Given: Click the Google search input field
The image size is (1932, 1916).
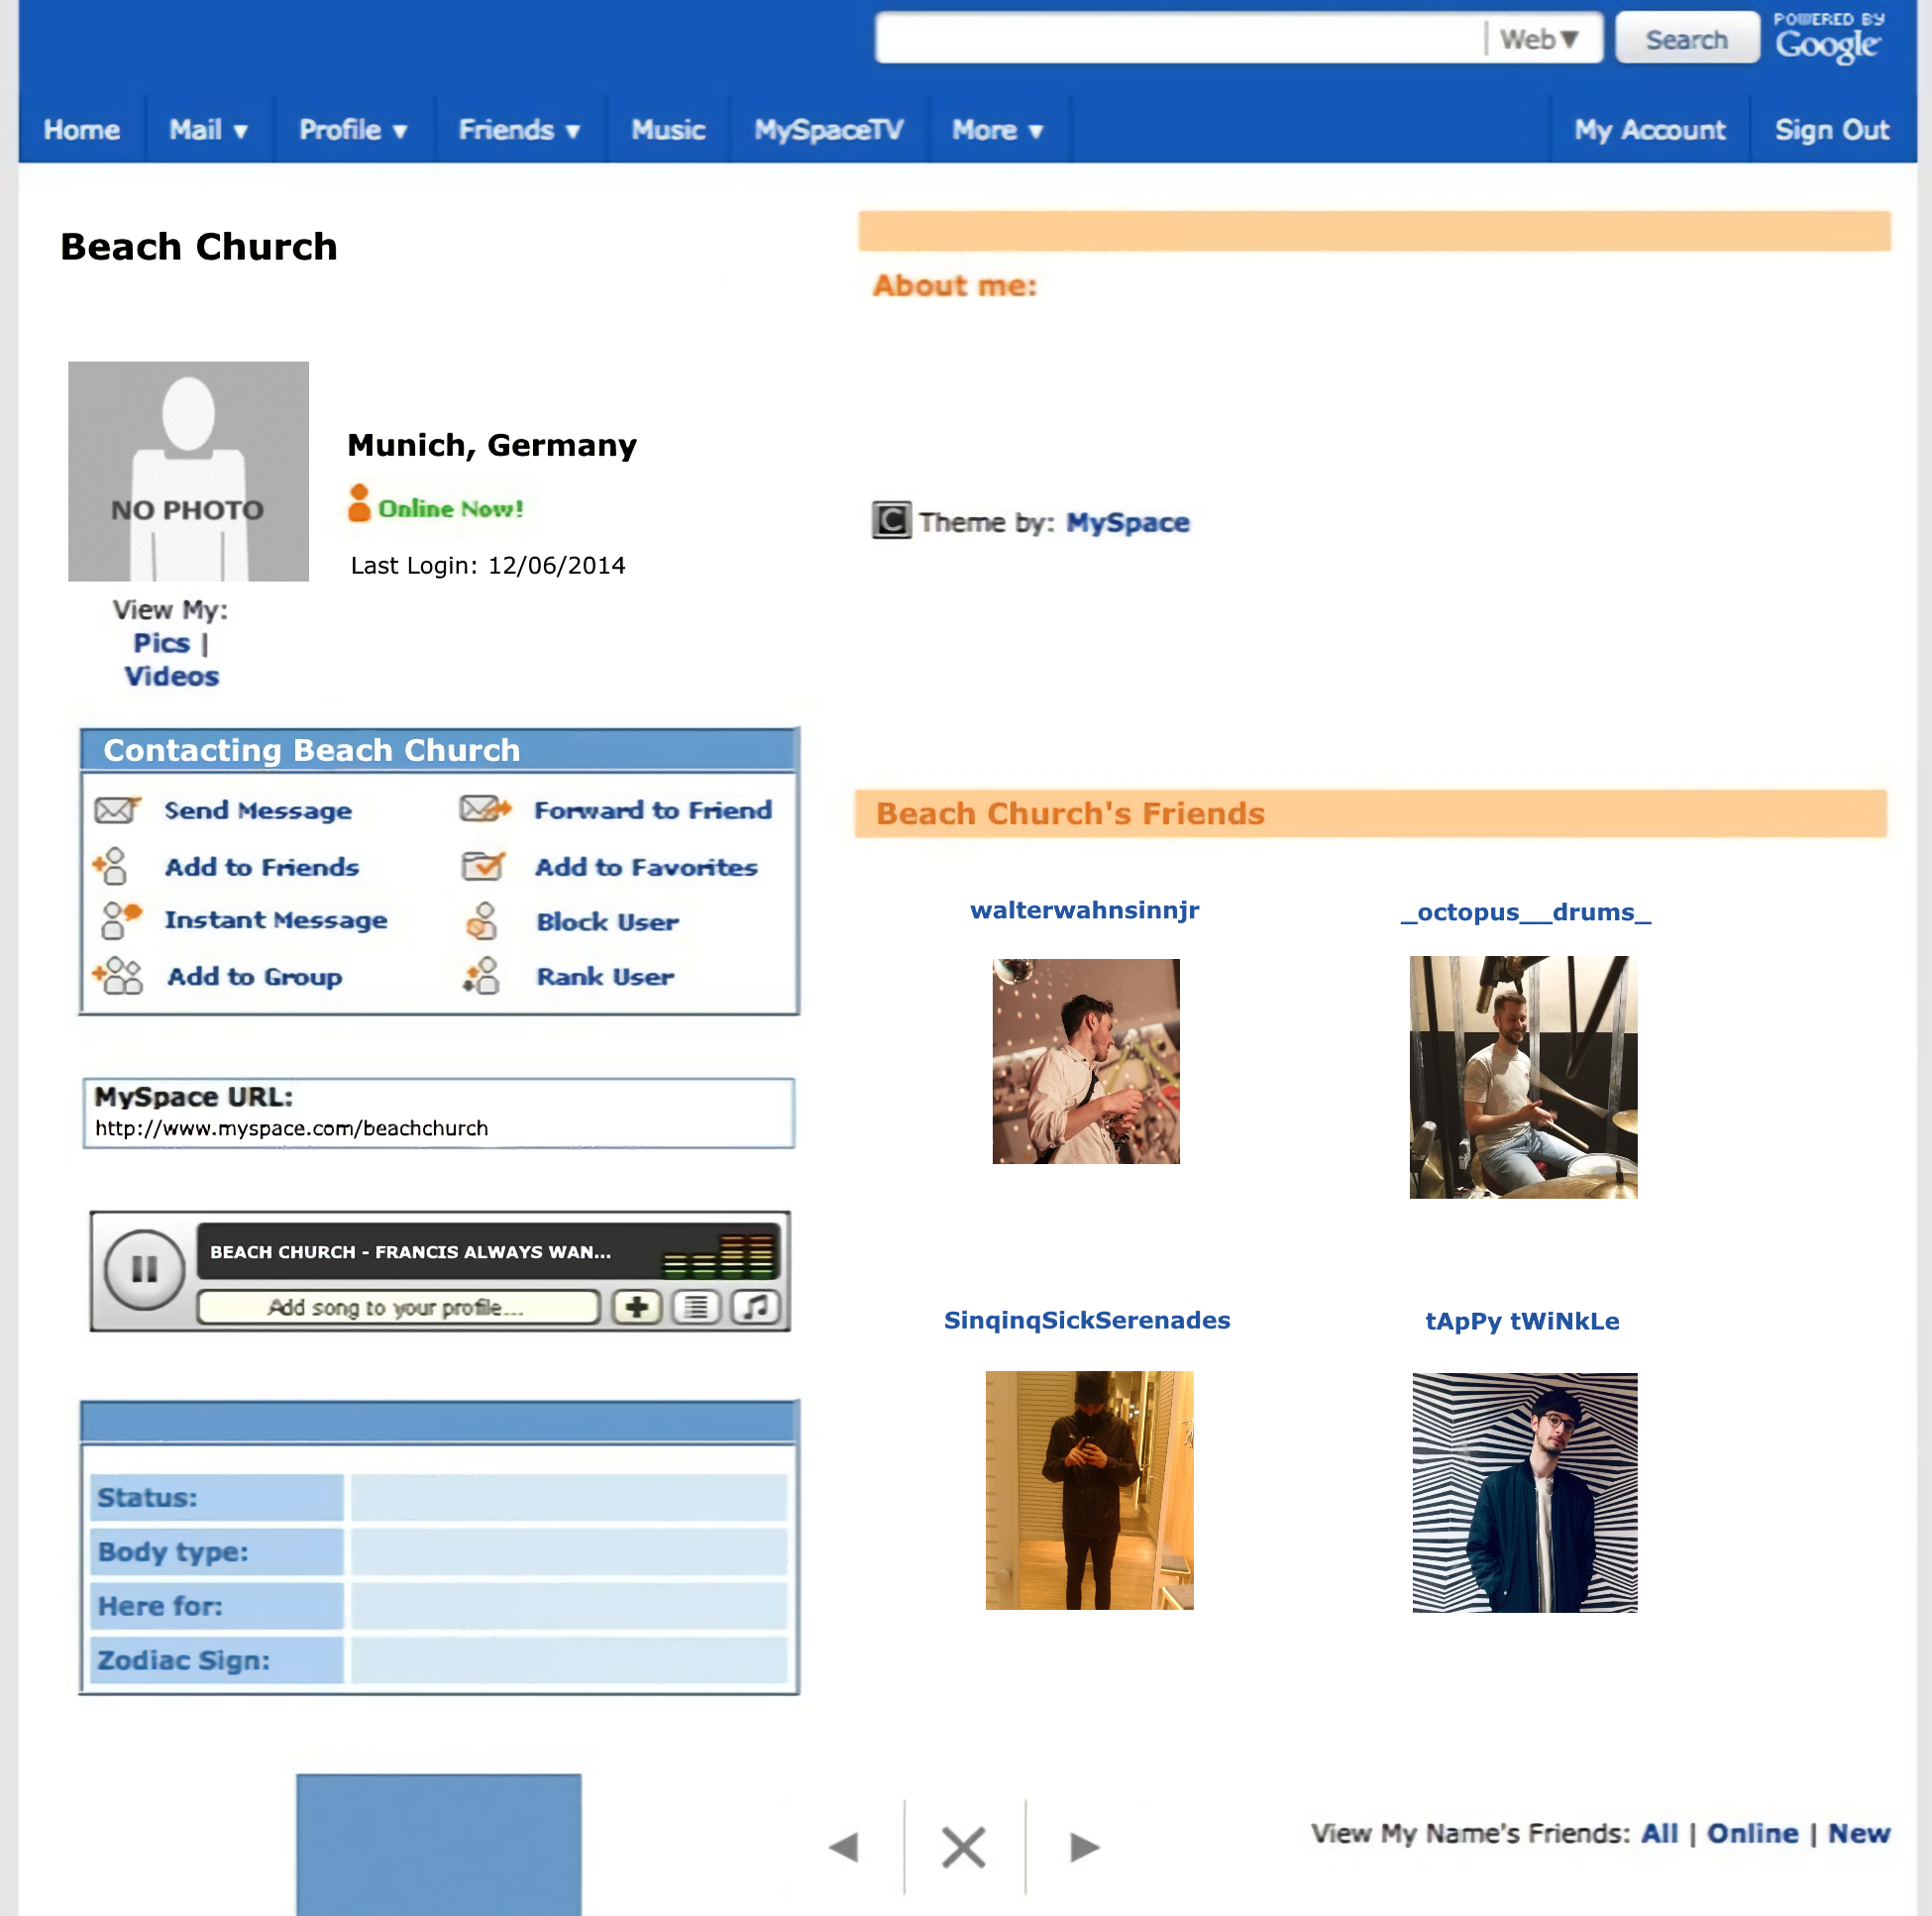Looking at the screenshot, I should point(1180,39).
